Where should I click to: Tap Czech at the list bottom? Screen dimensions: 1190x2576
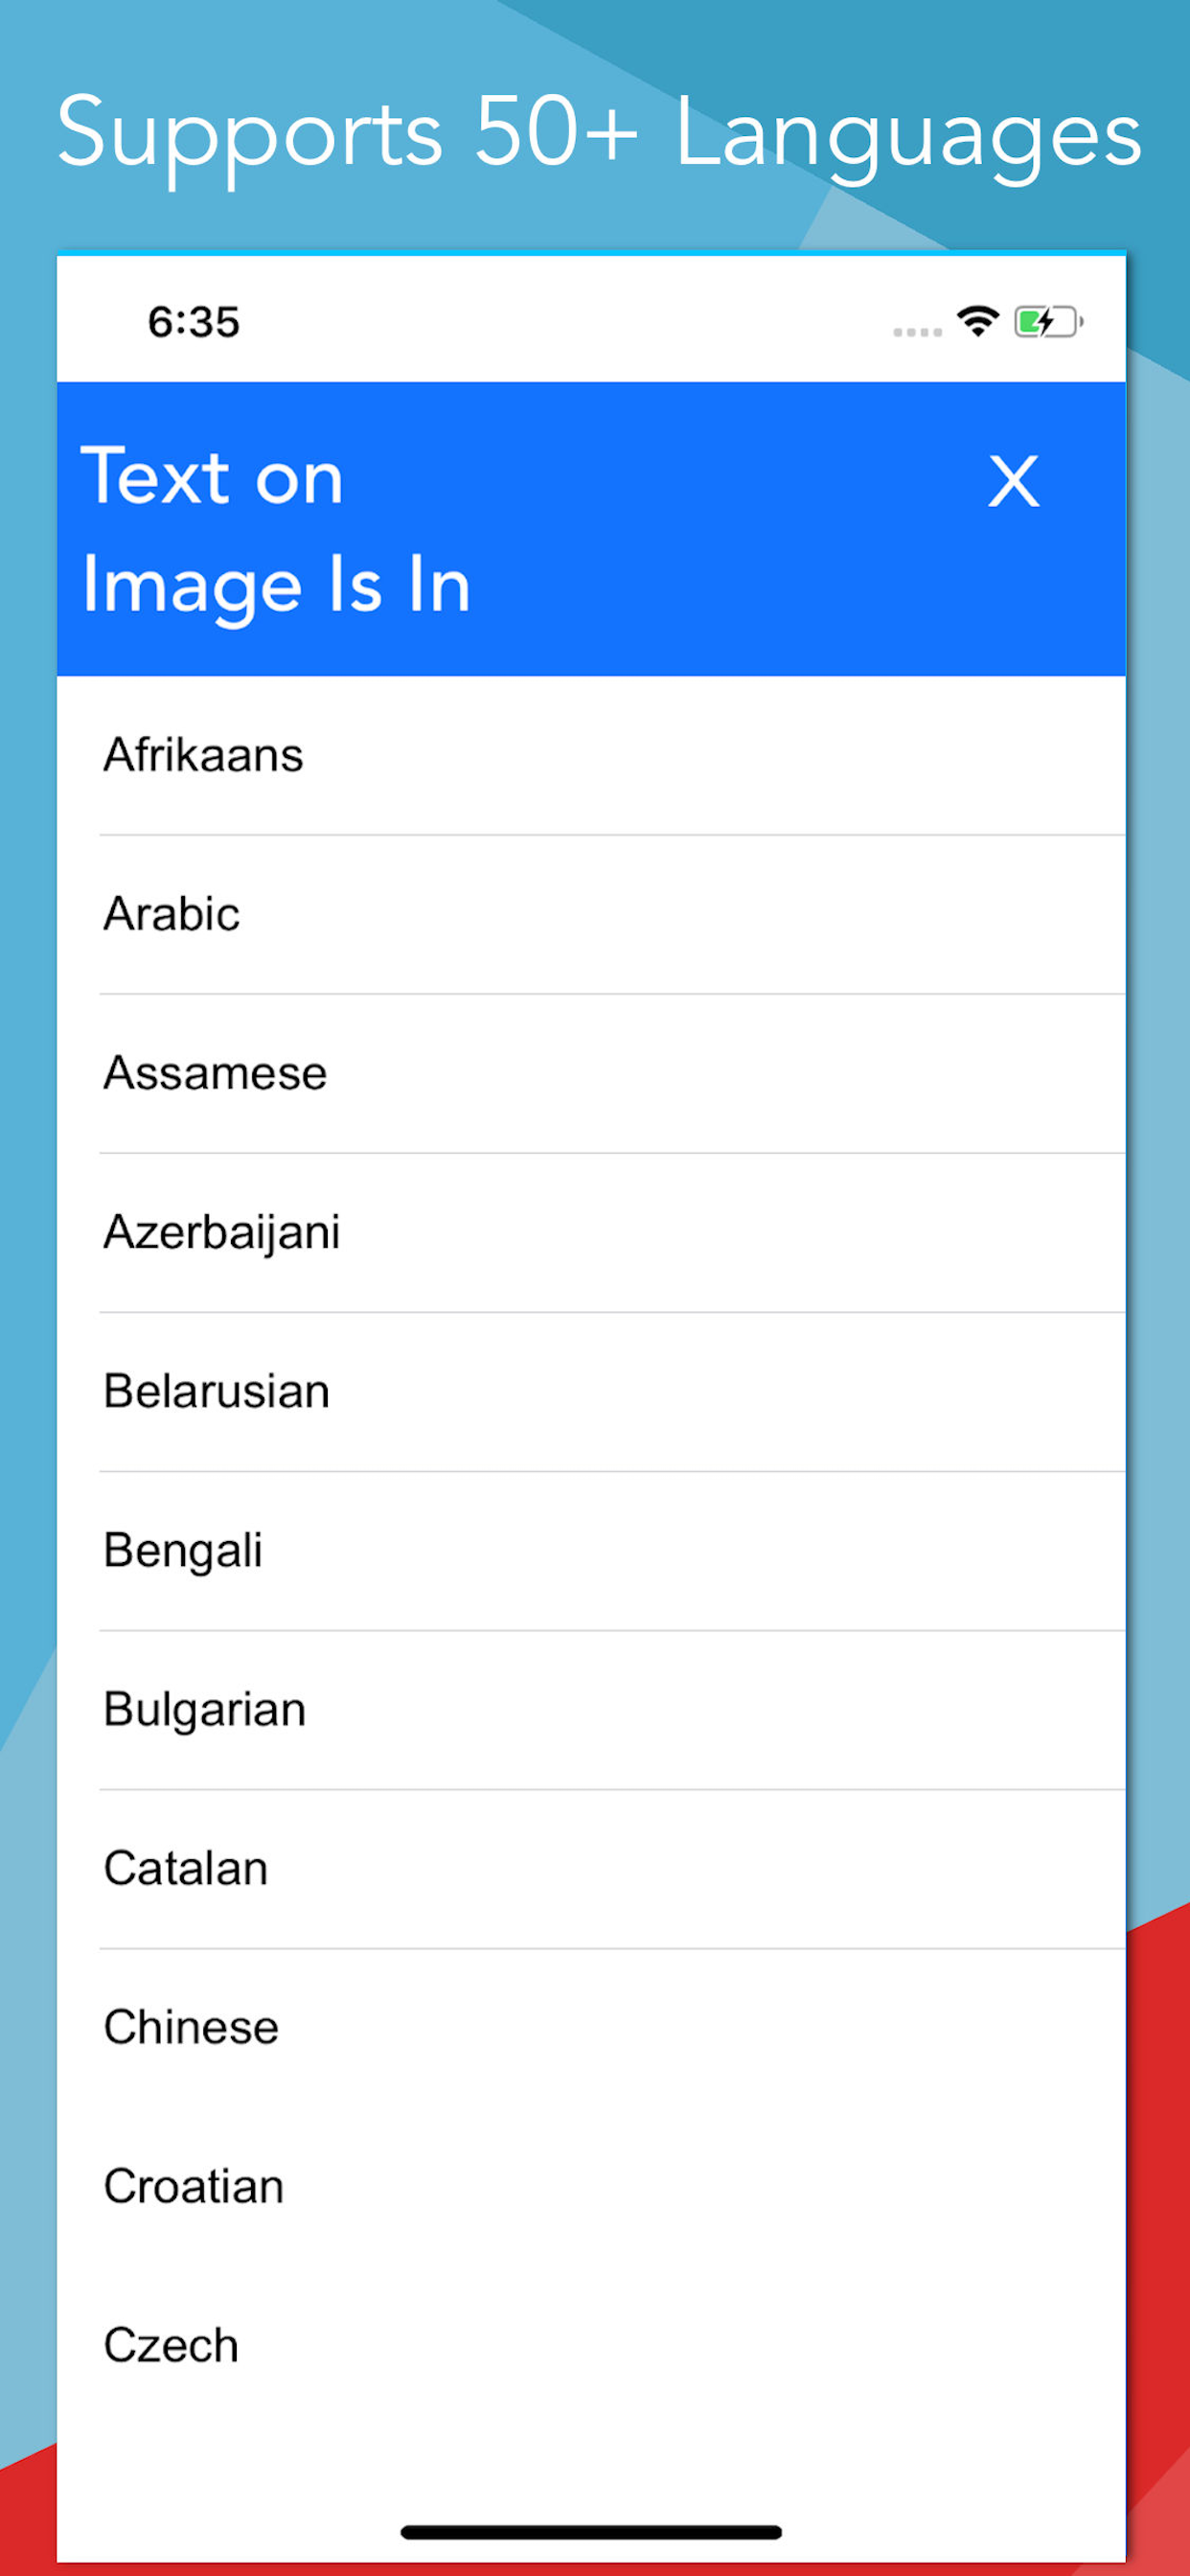pyautogui.click(x=591, y=2345)
